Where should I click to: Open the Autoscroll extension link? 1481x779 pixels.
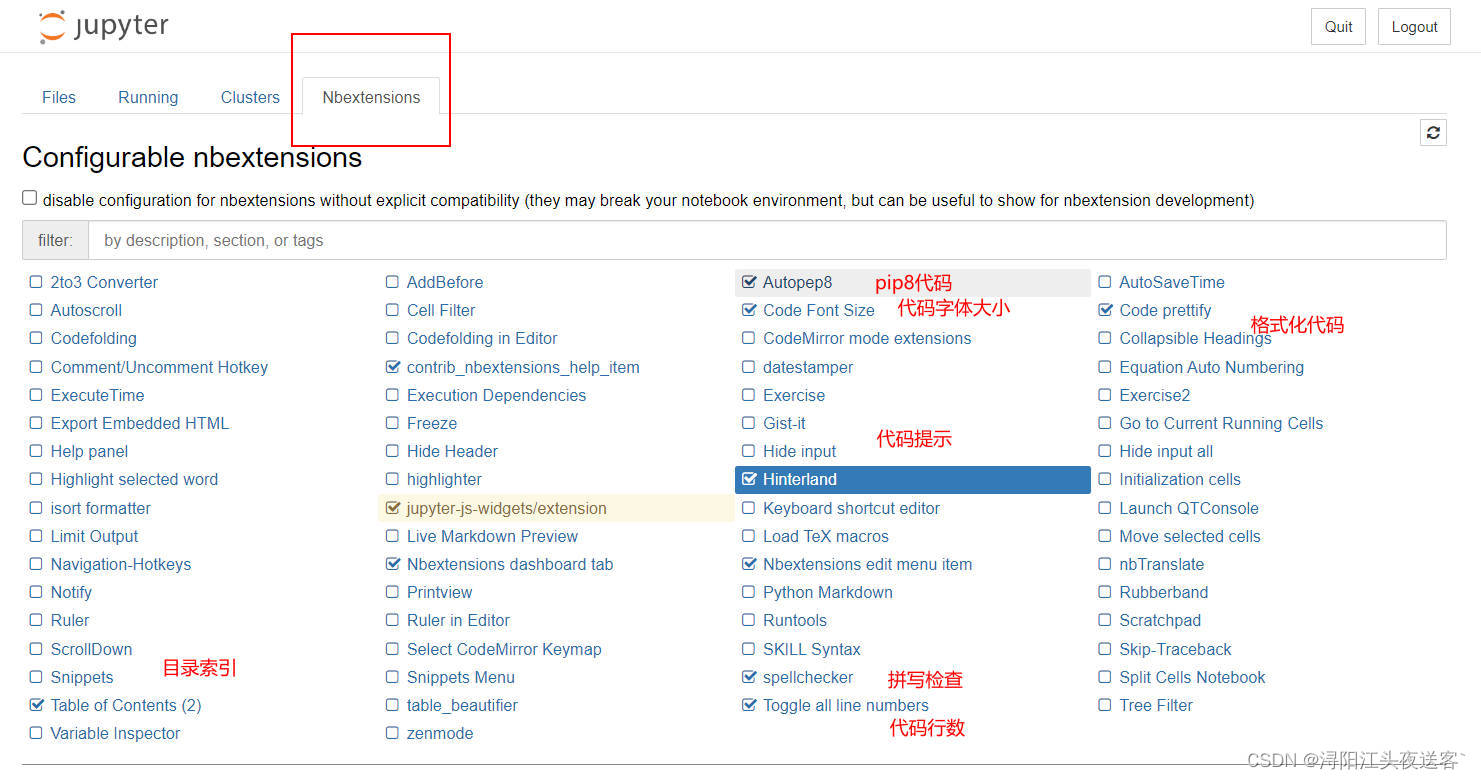86,310
